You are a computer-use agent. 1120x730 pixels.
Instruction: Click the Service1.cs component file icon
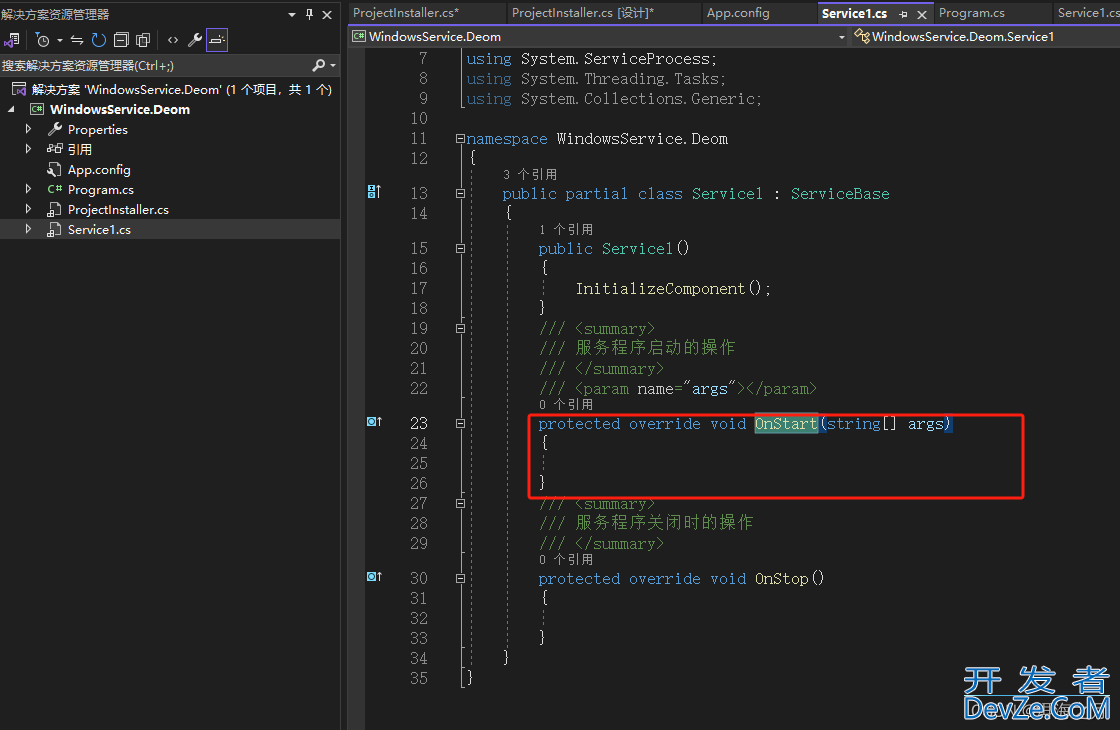[x=54, y=229]
